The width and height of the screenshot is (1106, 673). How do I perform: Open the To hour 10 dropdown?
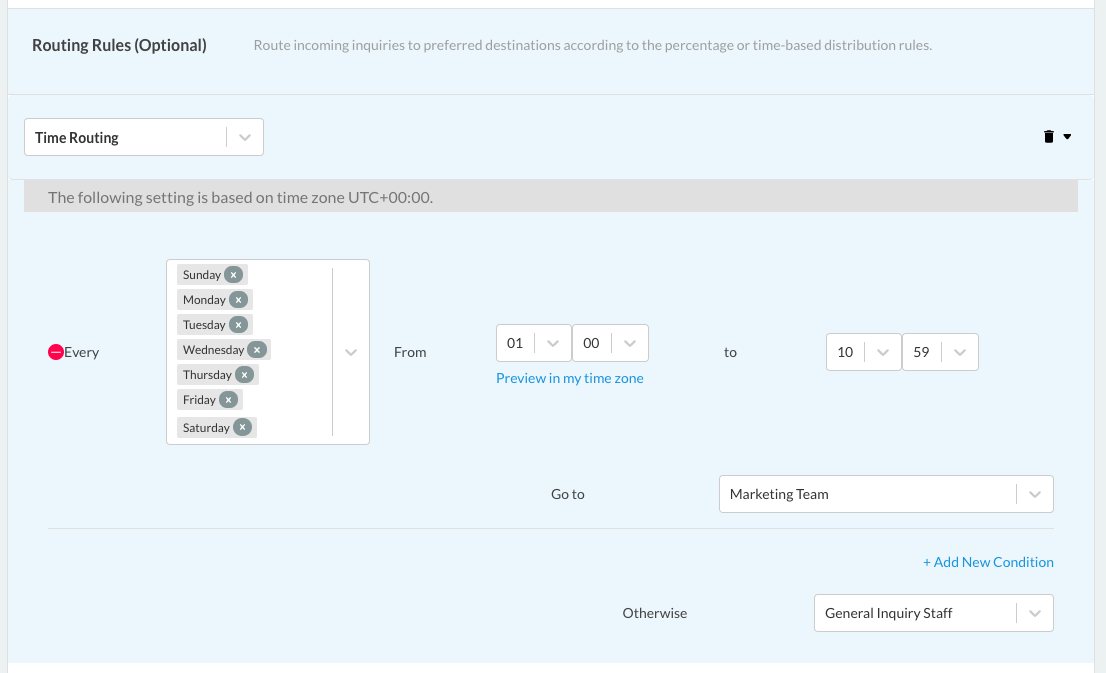(863, 352)
